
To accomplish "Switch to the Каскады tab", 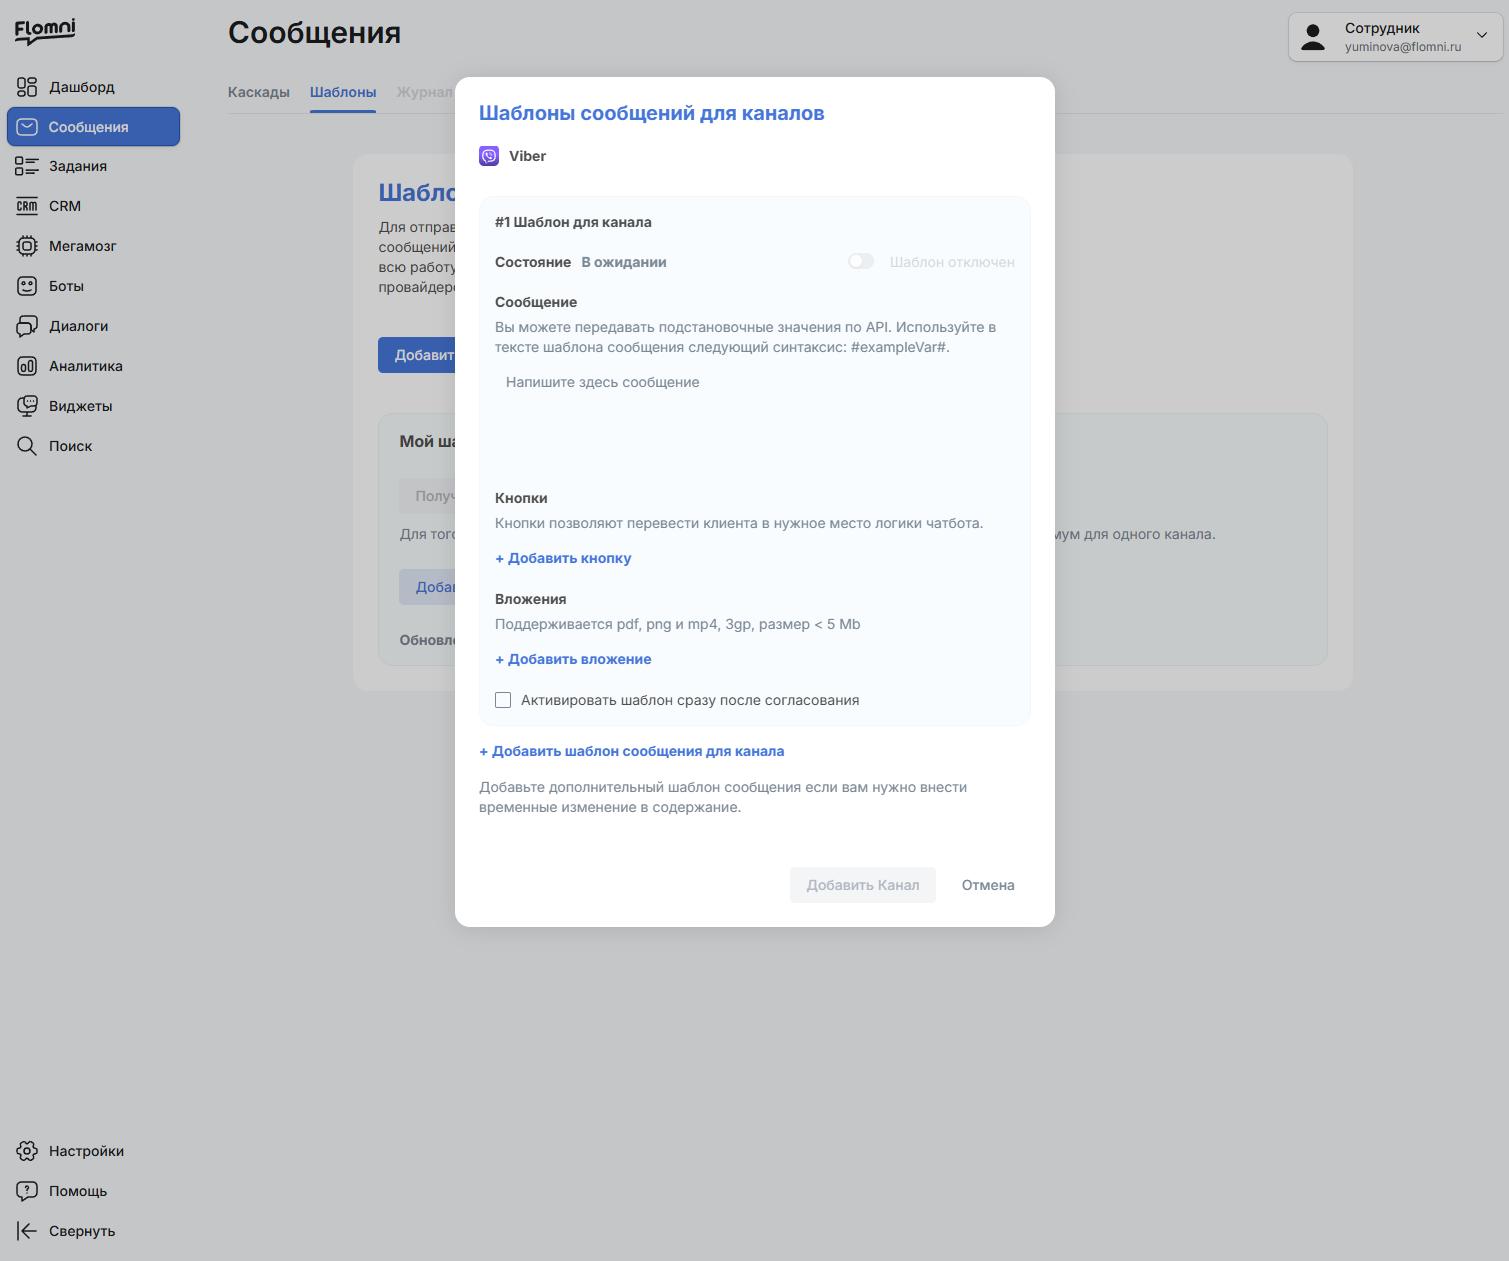I will (259, 92).
